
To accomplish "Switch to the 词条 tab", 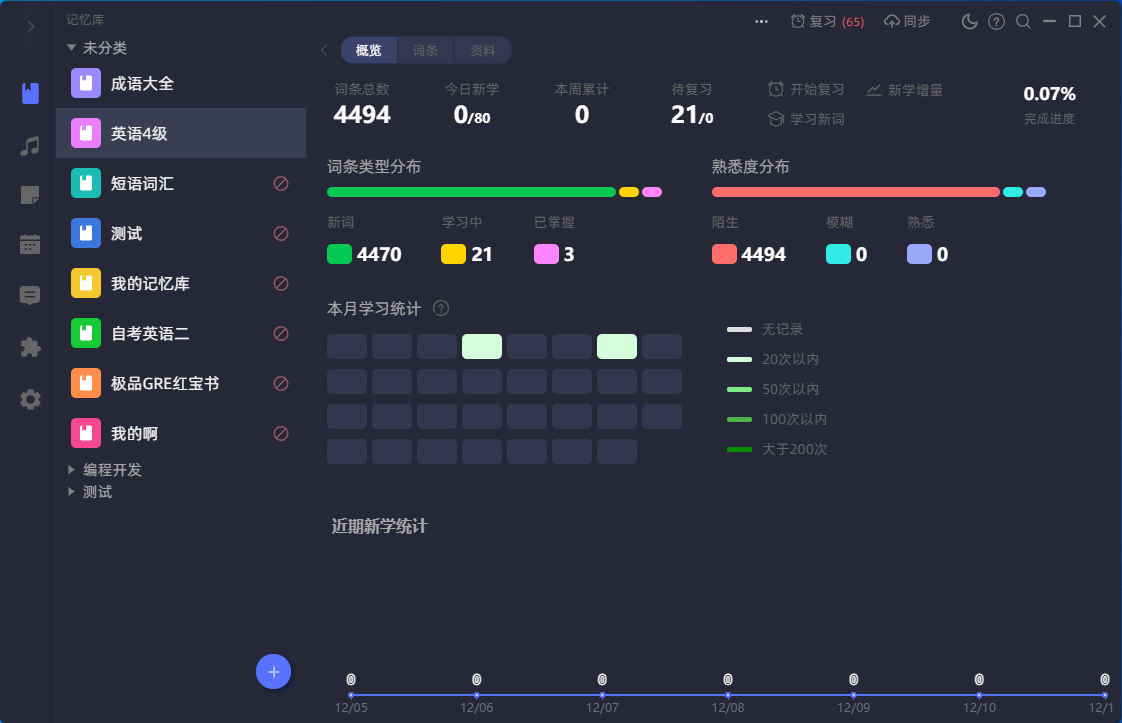I will (x=425, y=50).
